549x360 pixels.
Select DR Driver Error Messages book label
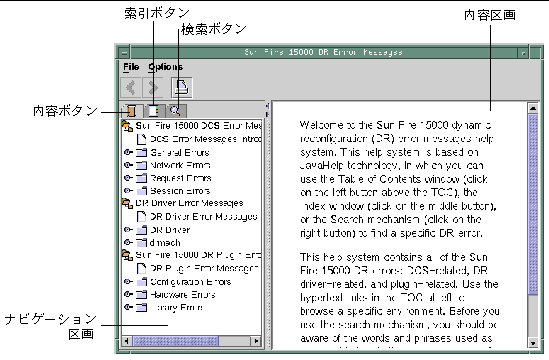[189, 203]
